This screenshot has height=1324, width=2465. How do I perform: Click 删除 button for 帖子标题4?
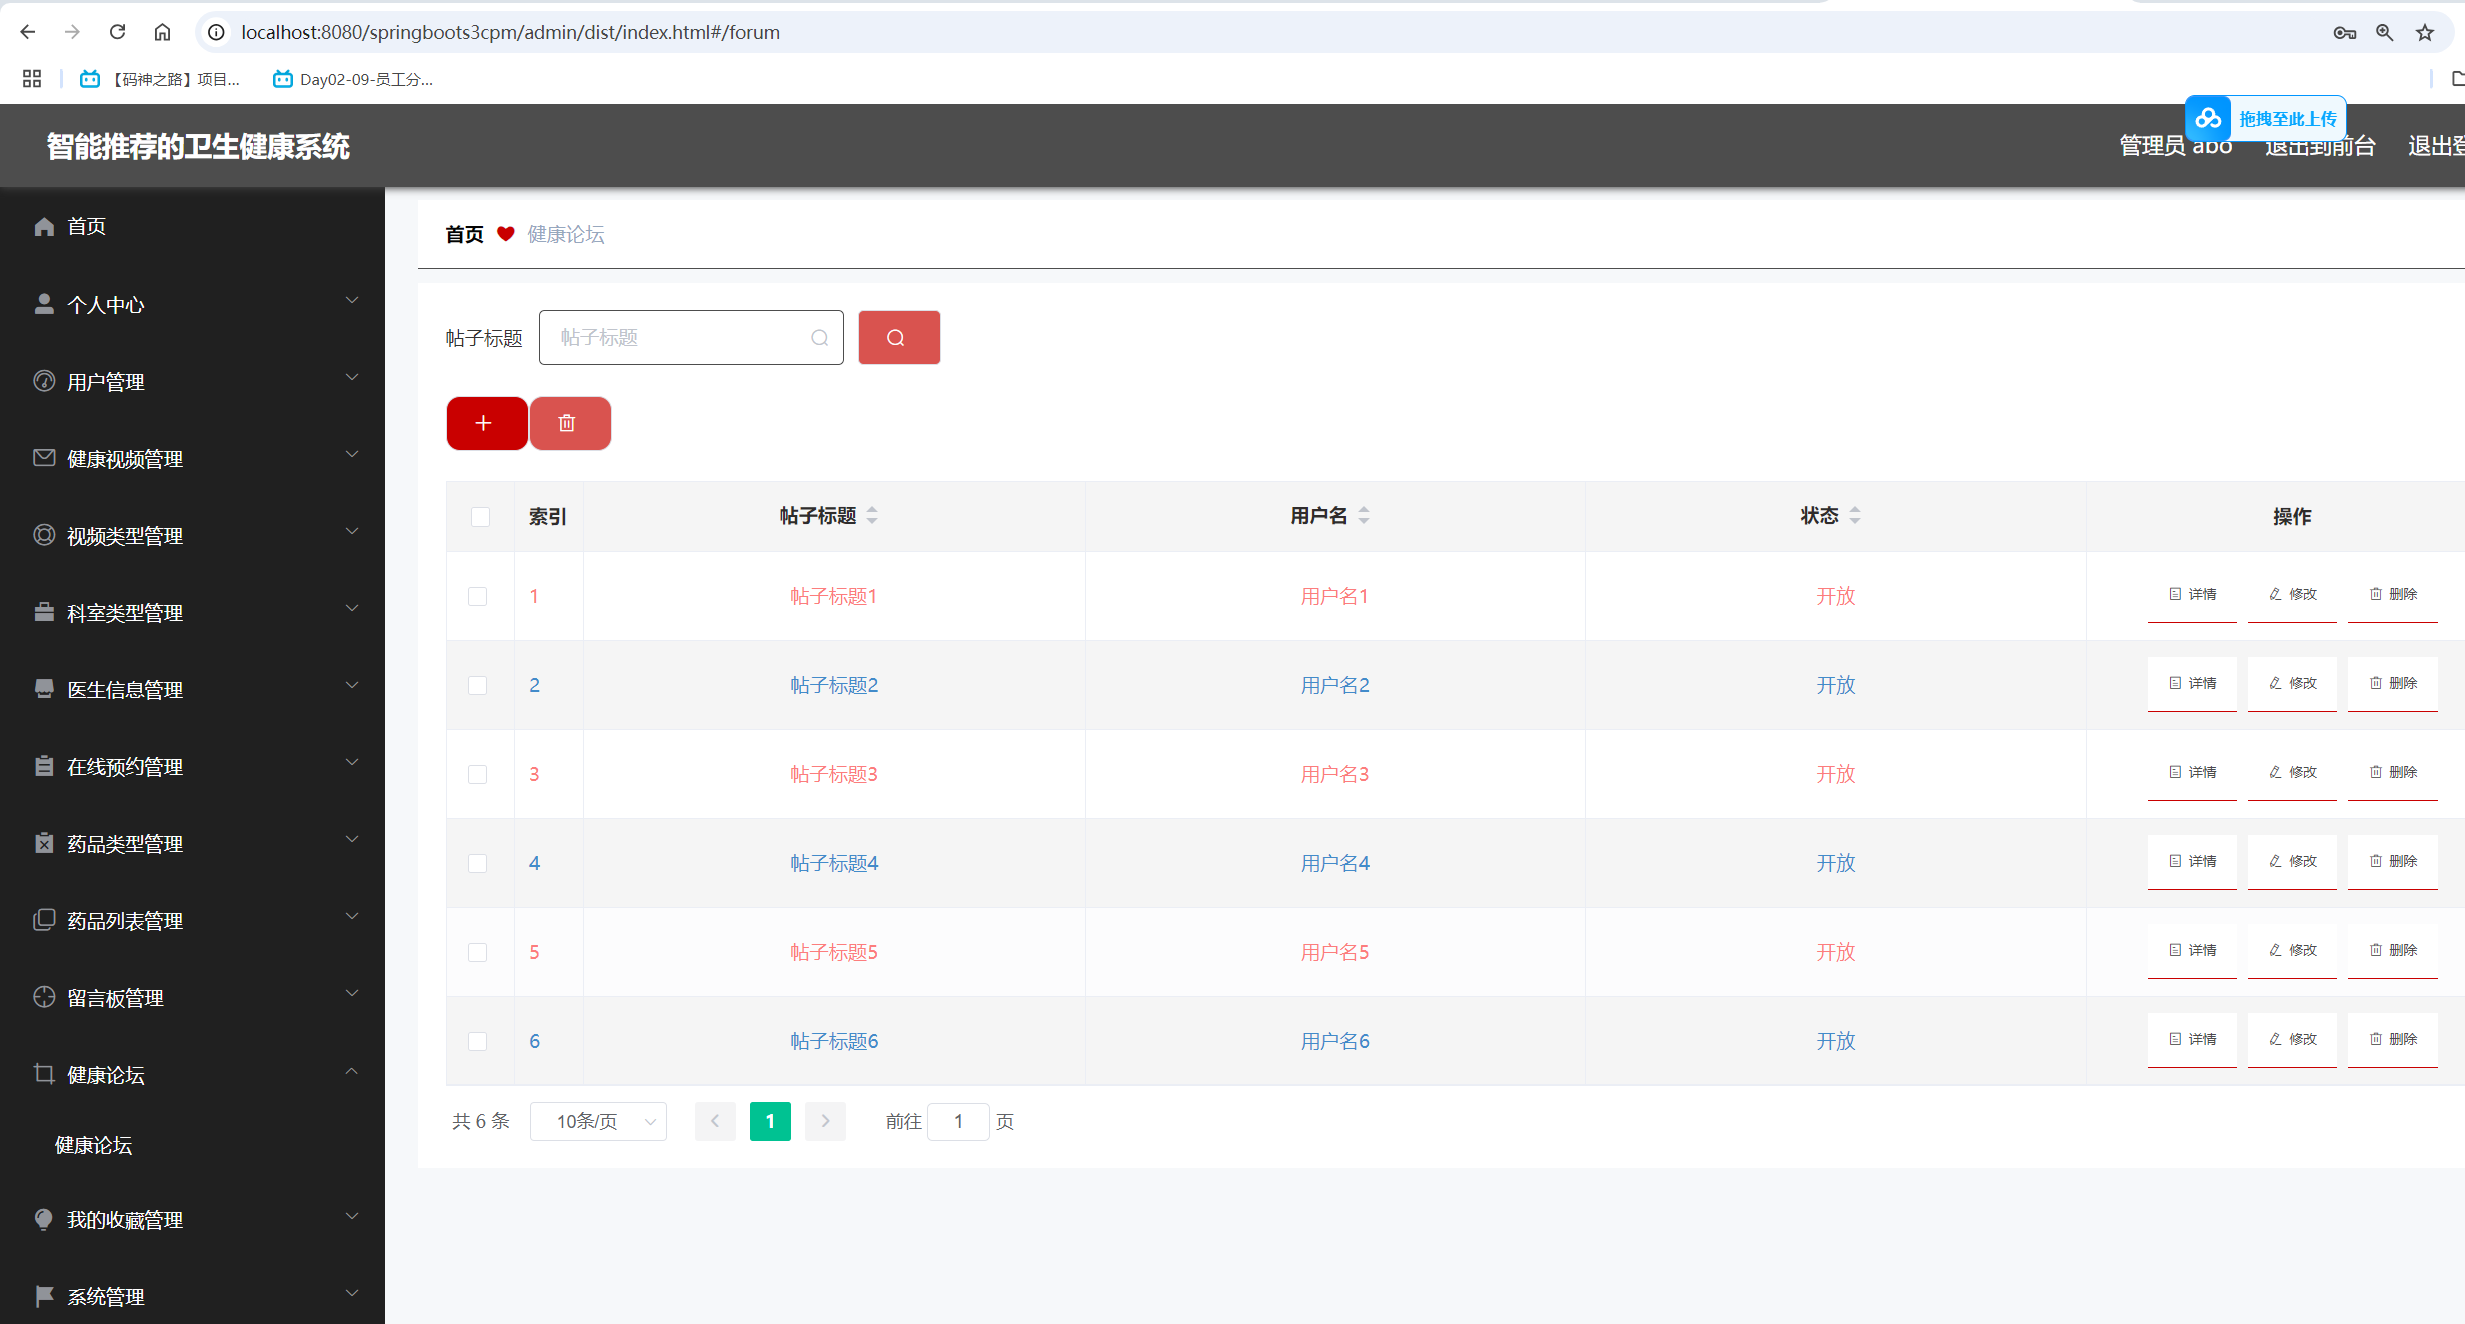point(2392,861)
